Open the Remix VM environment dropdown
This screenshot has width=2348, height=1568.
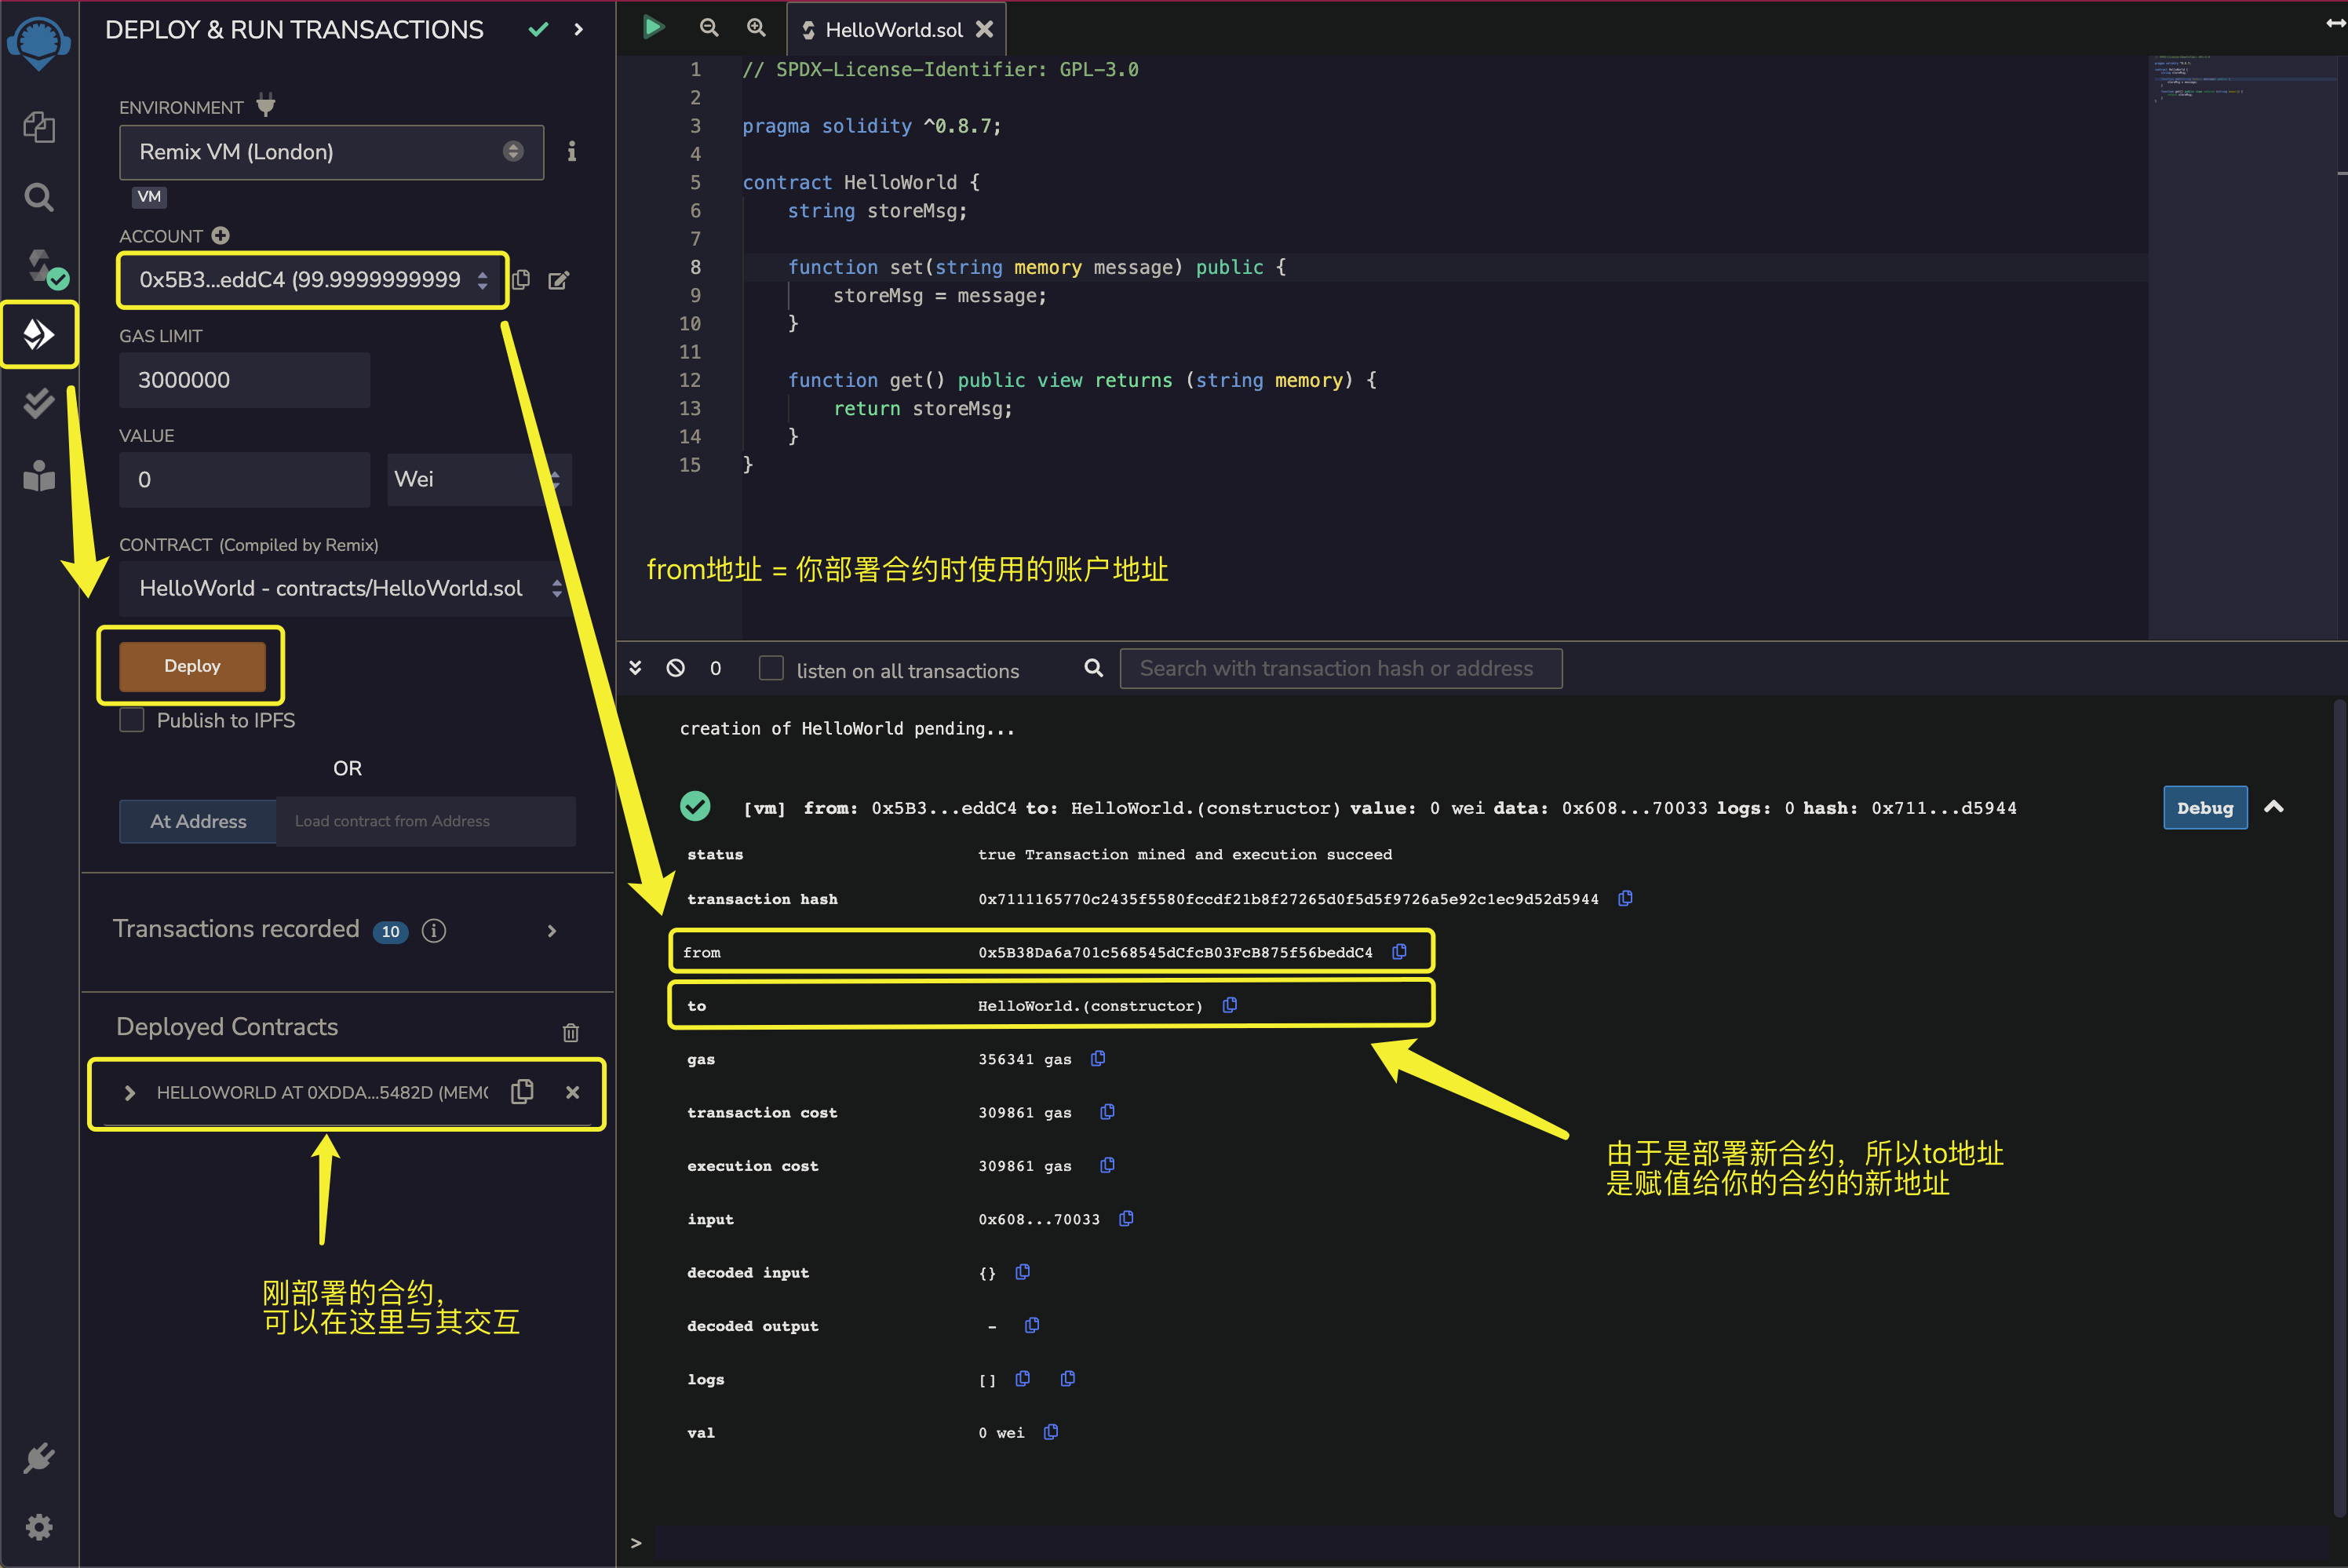[x=331, y=152]
